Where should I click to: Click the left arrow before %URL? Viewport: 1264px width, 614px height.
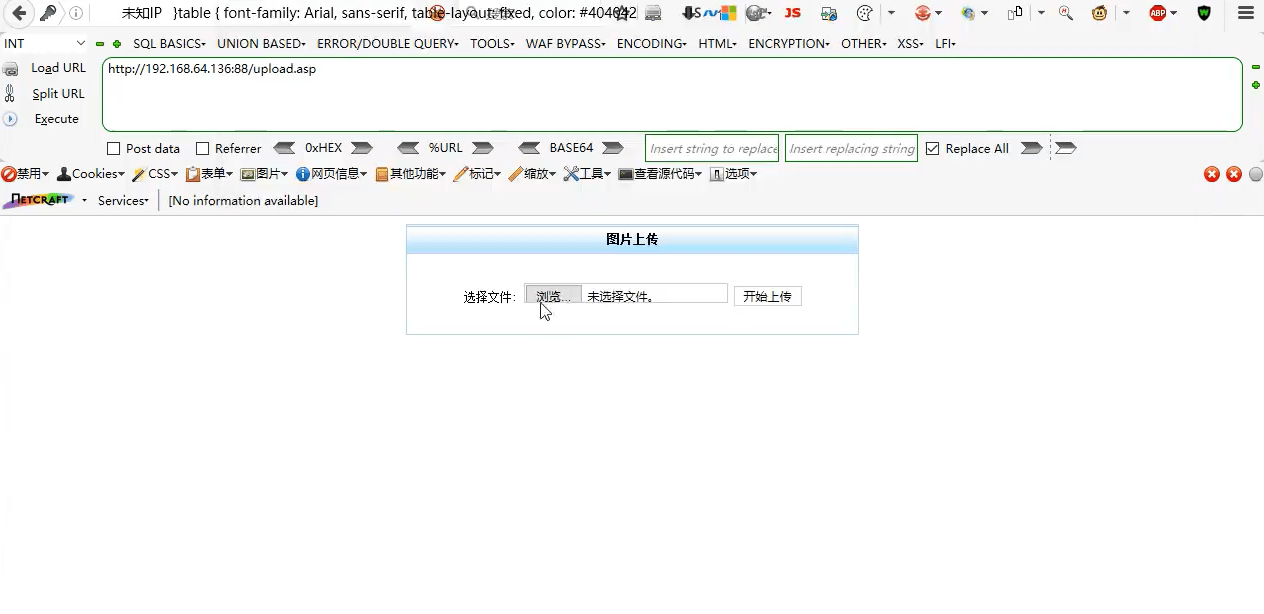click(408, 148)
